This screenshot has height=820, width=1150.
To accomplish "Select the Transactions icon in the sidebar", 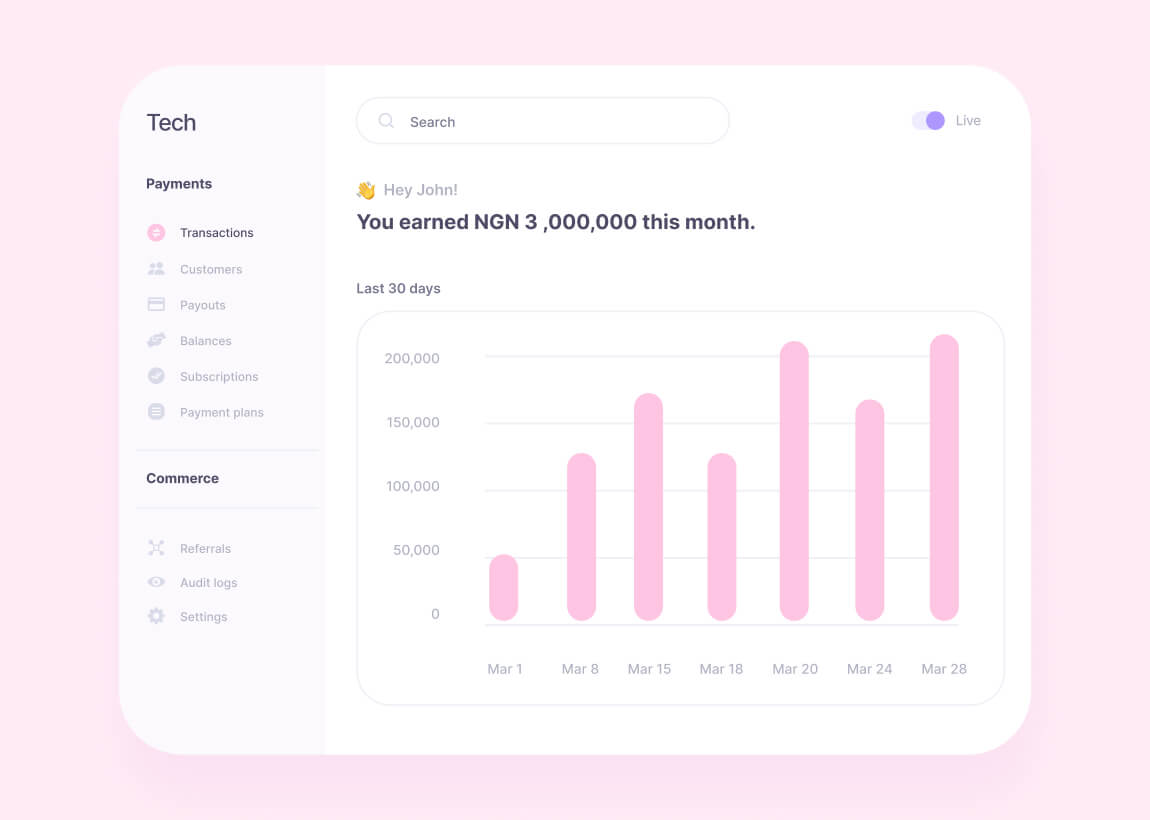I will [156, 231].
